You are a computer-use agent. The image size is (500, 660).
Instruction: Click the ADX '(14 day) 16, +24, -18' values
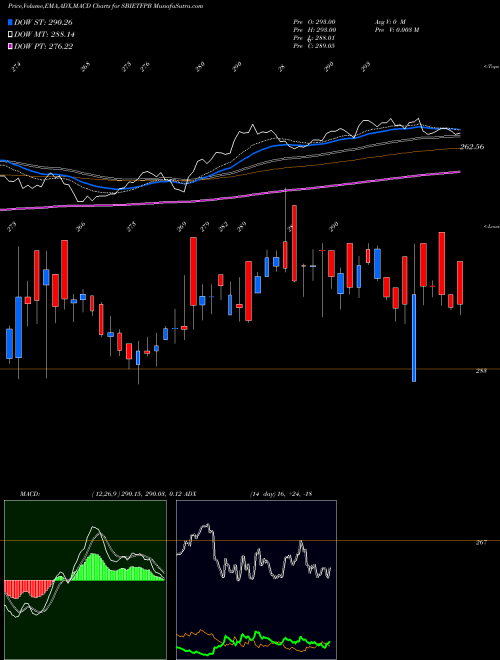click(x=281, y=494)
